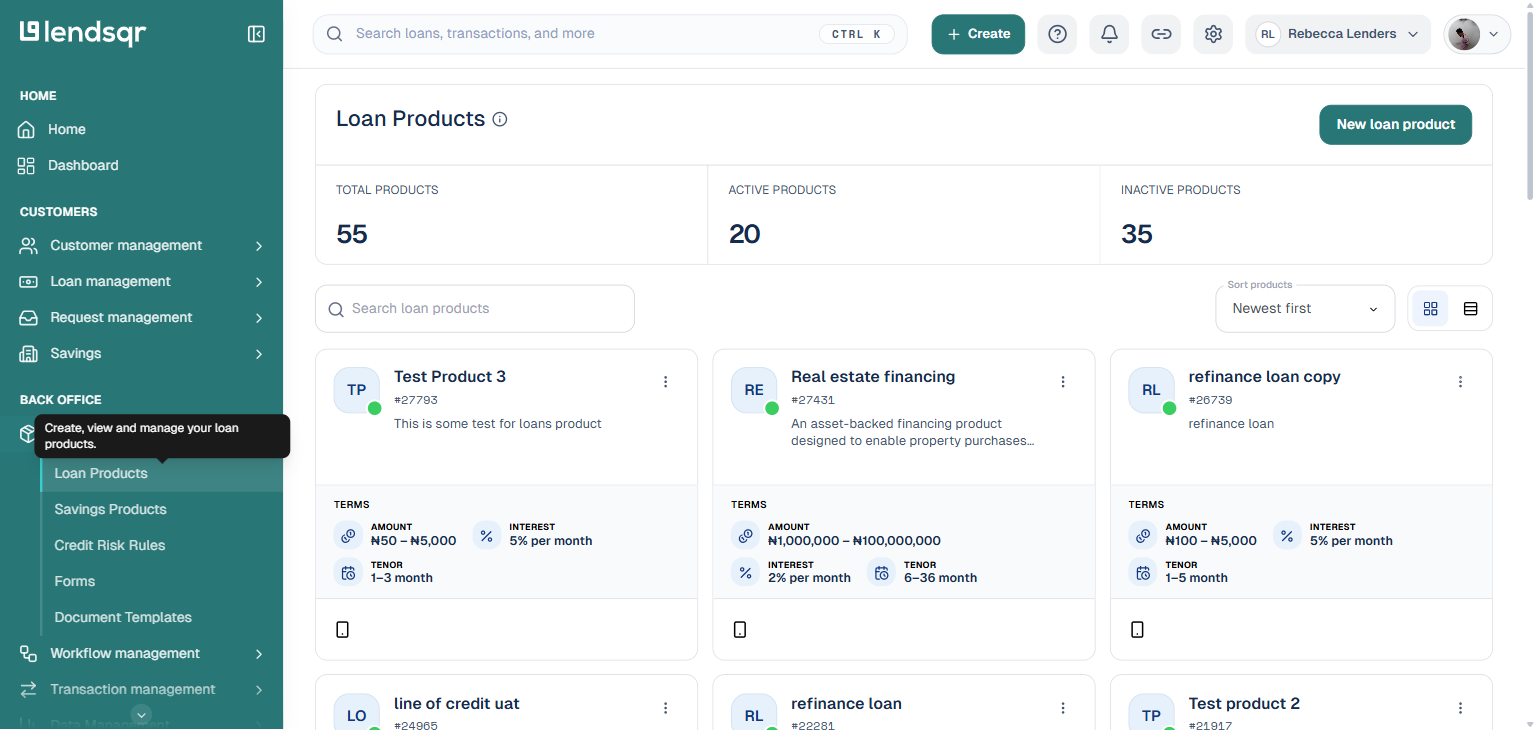Open three-dot menu for Real estate financing

(1063, 381)
